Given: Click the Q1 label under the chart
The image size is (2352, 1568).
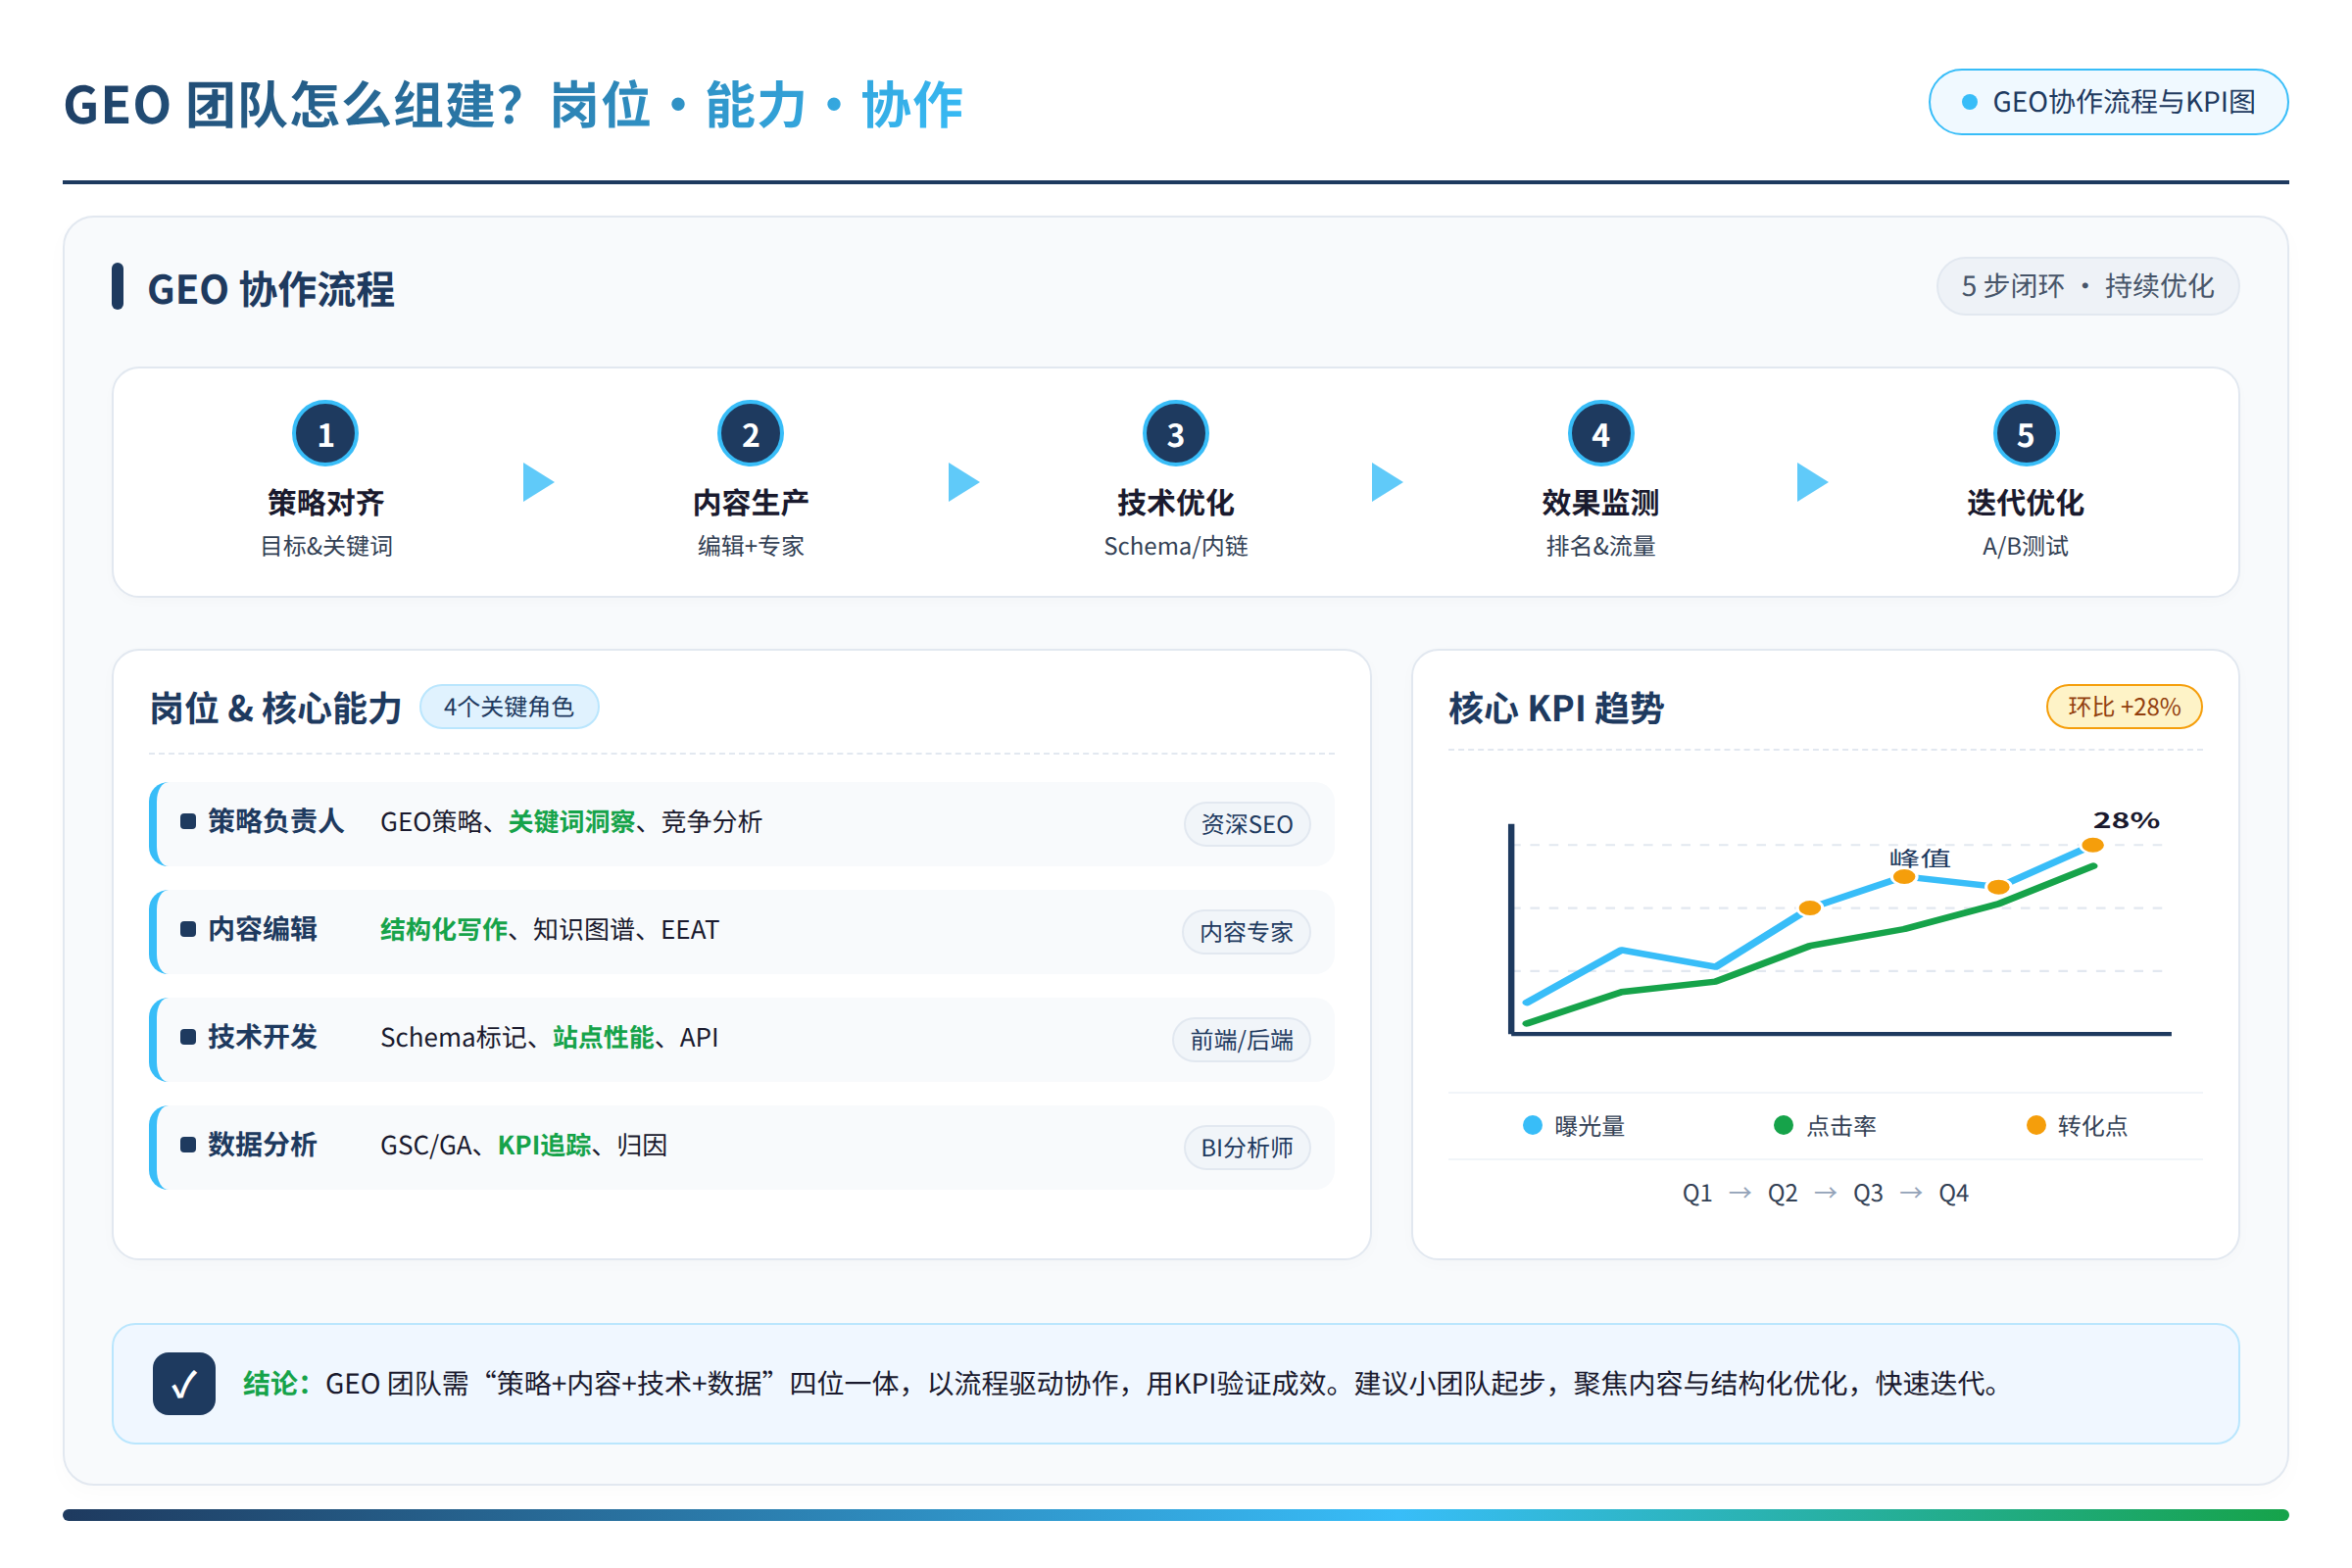Looking at the screenshot, I should pyautogui.click(x=1697, y=1193).
